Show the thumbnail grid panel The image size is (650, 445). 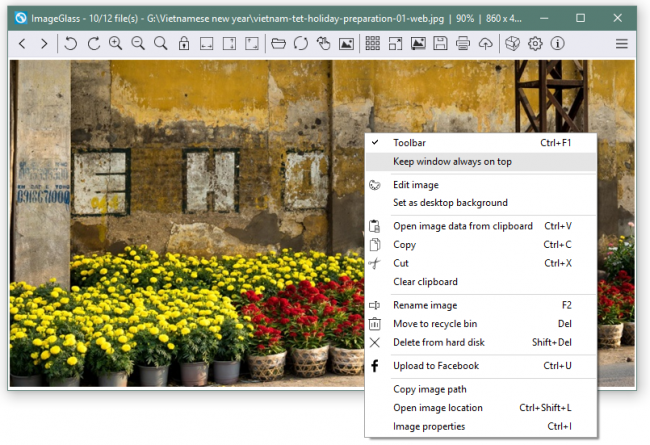(x=372, y=43)
